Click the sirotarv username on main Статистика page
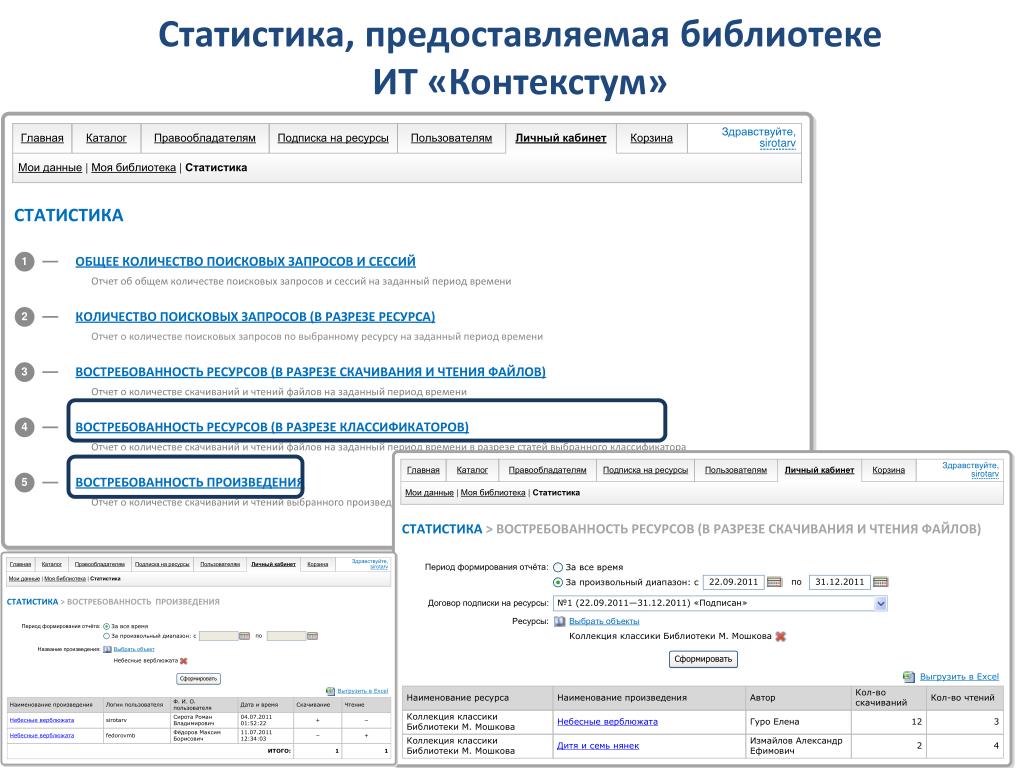Screen dimensions: 1024x768 point(778,143)
